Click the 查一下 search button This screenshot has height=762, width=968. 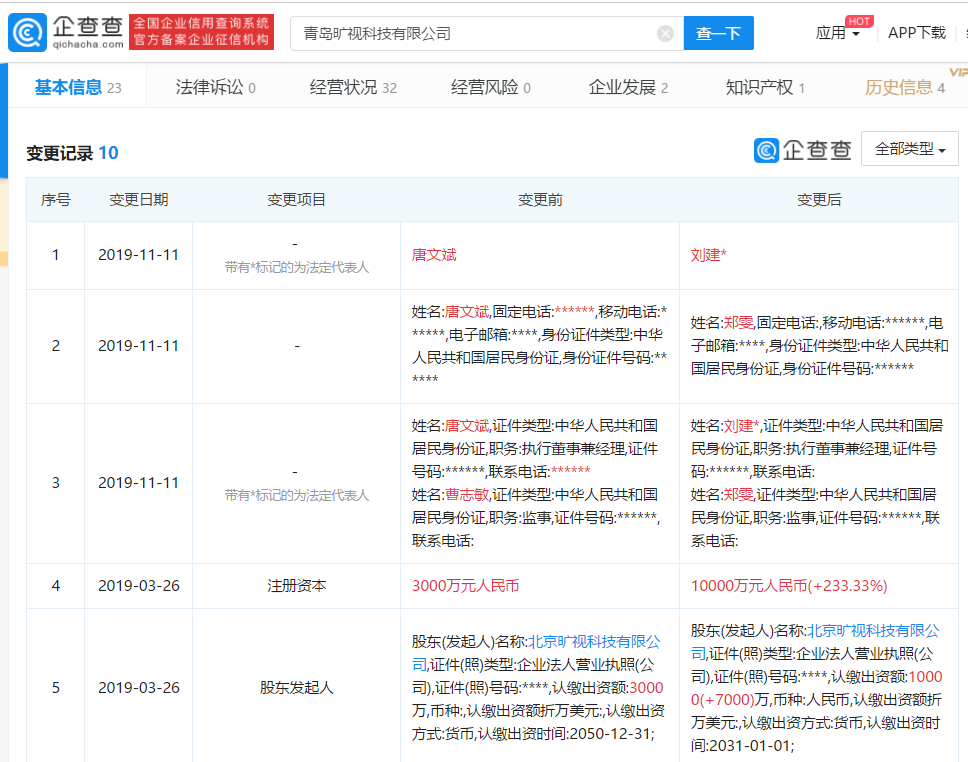click(x=719, y=33)
